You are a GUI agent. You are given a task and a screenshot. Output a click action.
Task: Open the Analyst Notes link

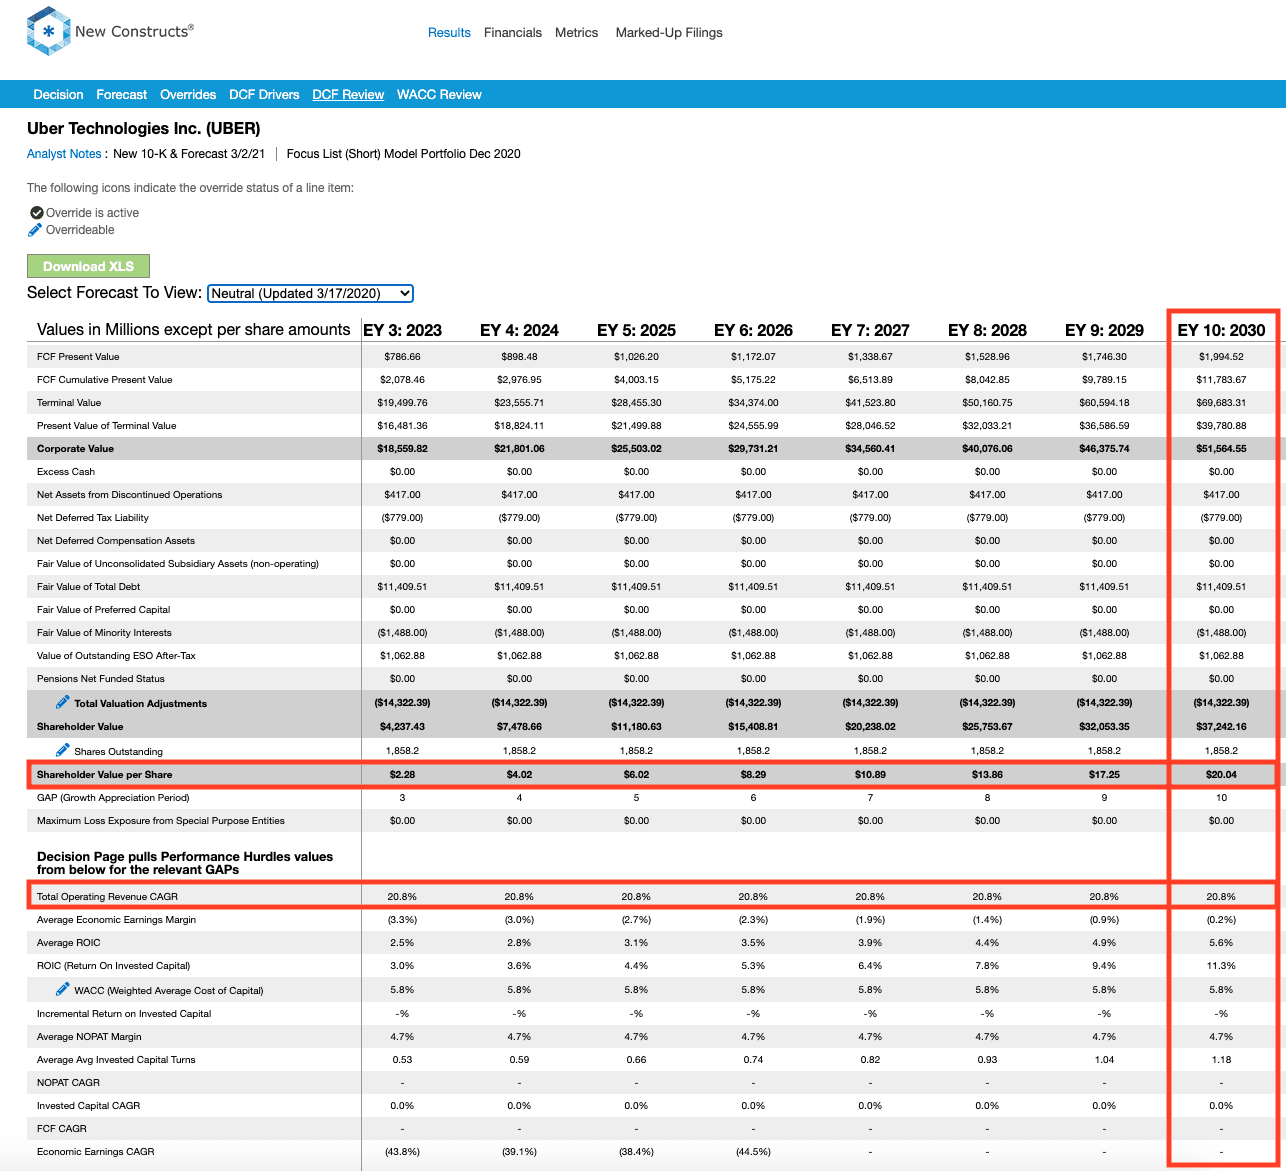pyautogui.click(x=64, y=154)
